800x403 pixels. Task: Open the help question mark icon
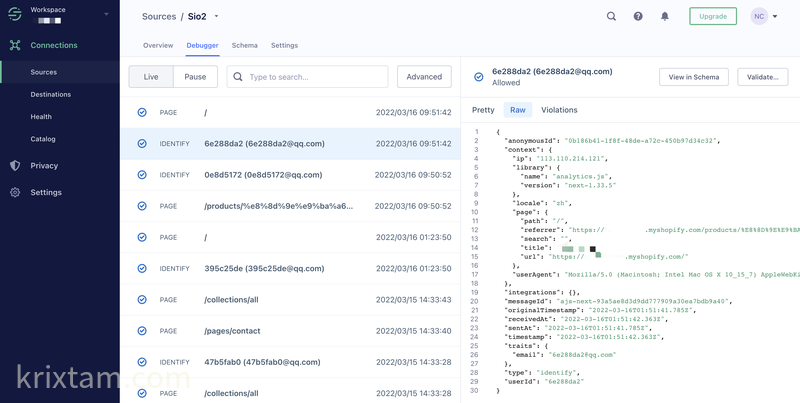click(638, 16)
